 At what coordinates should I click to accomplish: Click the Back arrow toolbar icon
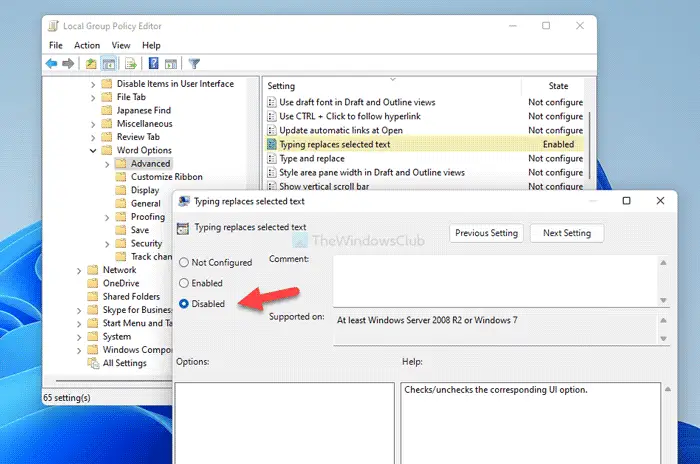51,64
